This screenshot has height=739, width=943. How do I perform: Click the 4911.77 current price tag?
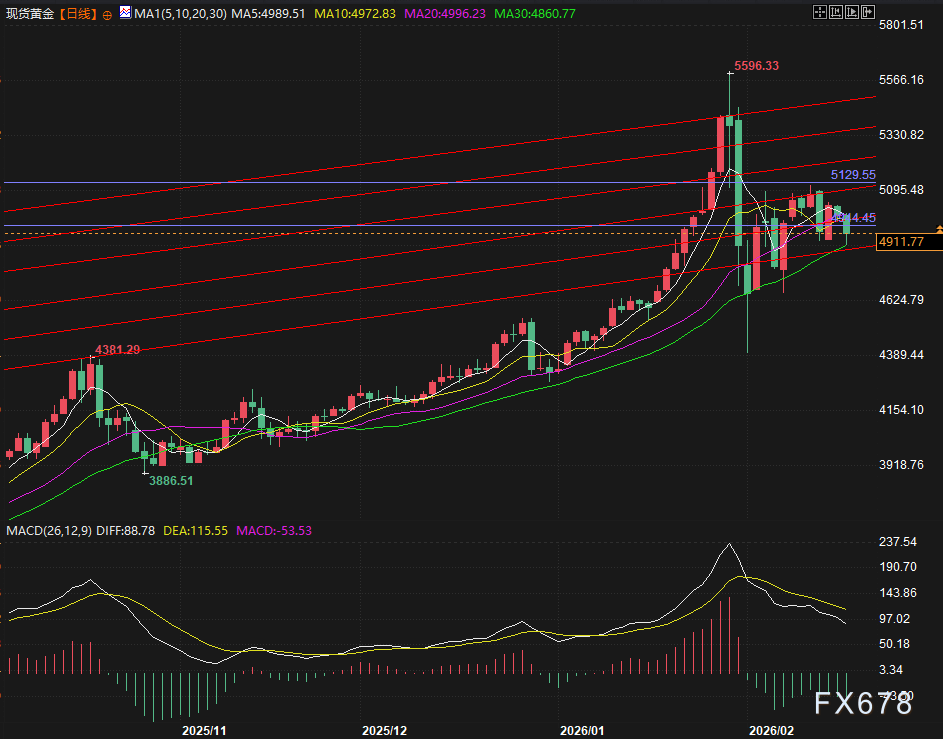pos(903,242)
